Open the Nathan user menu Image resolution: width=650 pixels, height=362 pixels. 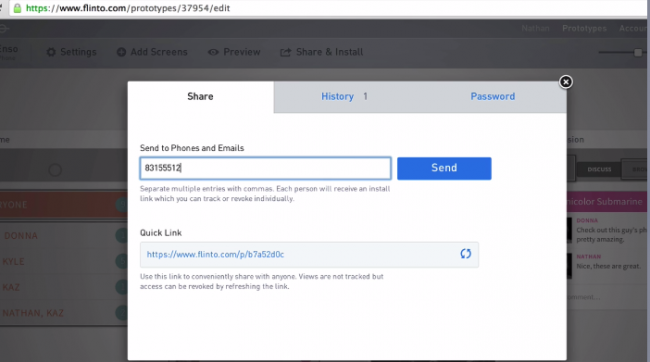pyautogui.click(x=536, y=28)
